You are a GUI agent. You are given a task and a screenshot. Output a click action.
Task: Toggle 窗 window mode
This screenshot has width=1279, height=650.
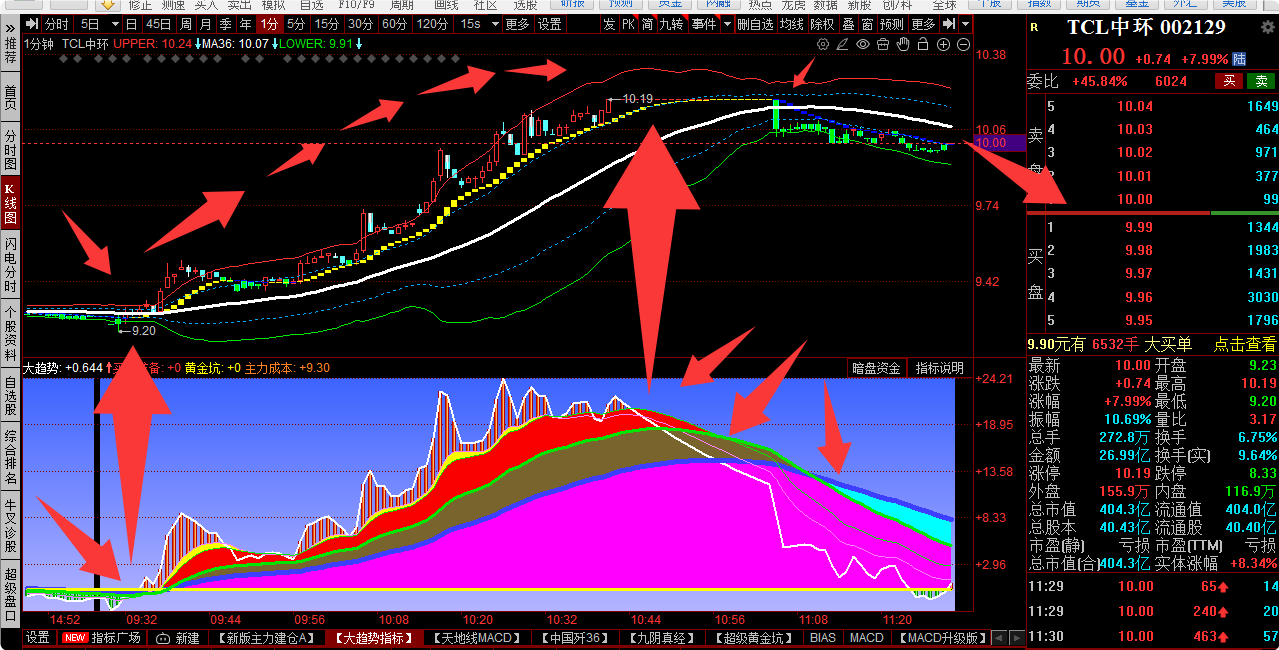click(867, 24)
